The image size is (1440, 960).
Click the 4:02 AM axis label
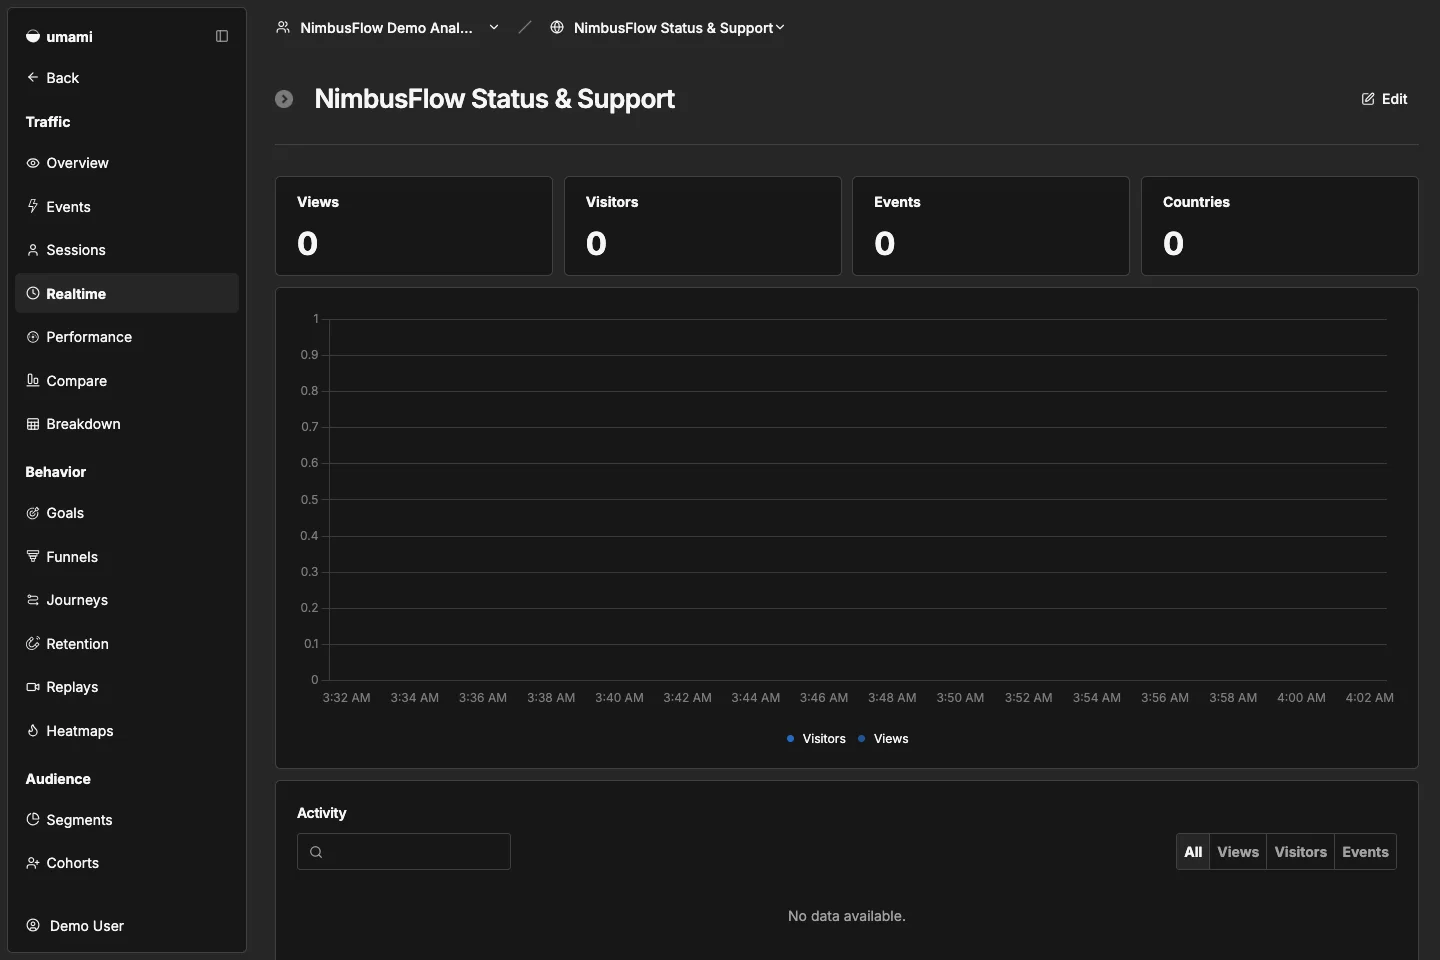[x=1370, y=698]
